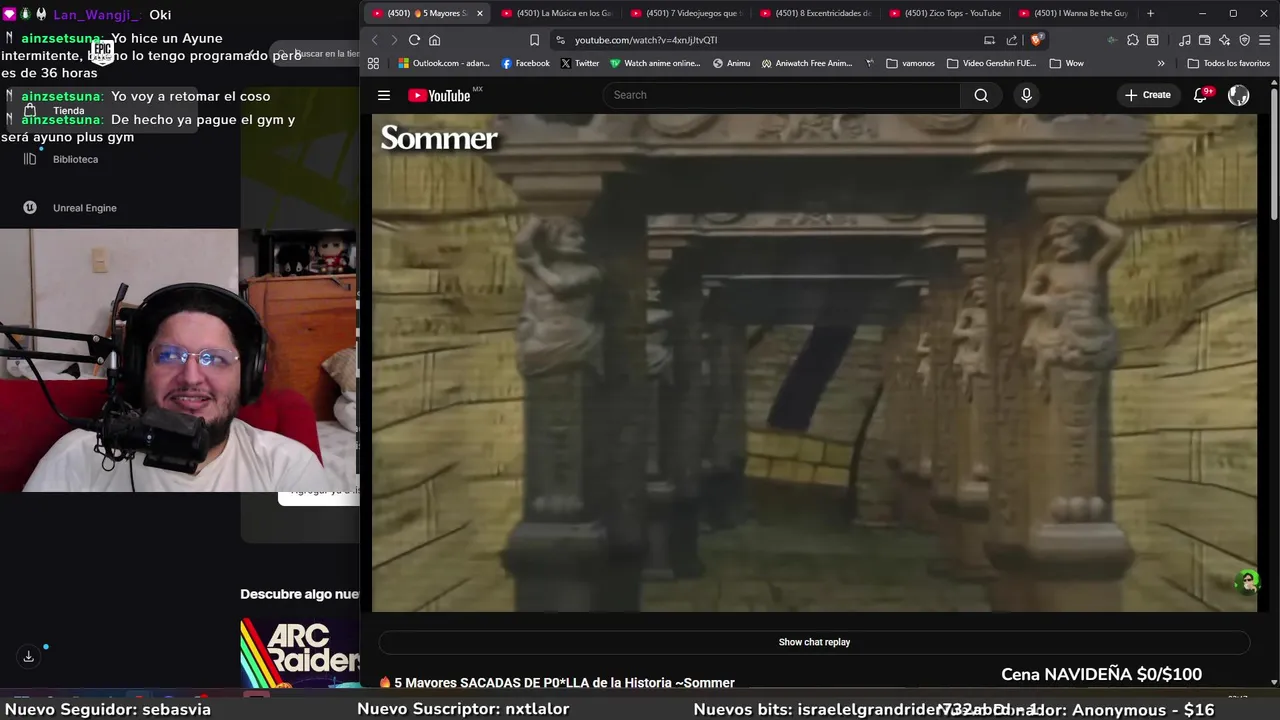Open the browser home page
This screenshot has height=720, width=1280.
(435, 40)
